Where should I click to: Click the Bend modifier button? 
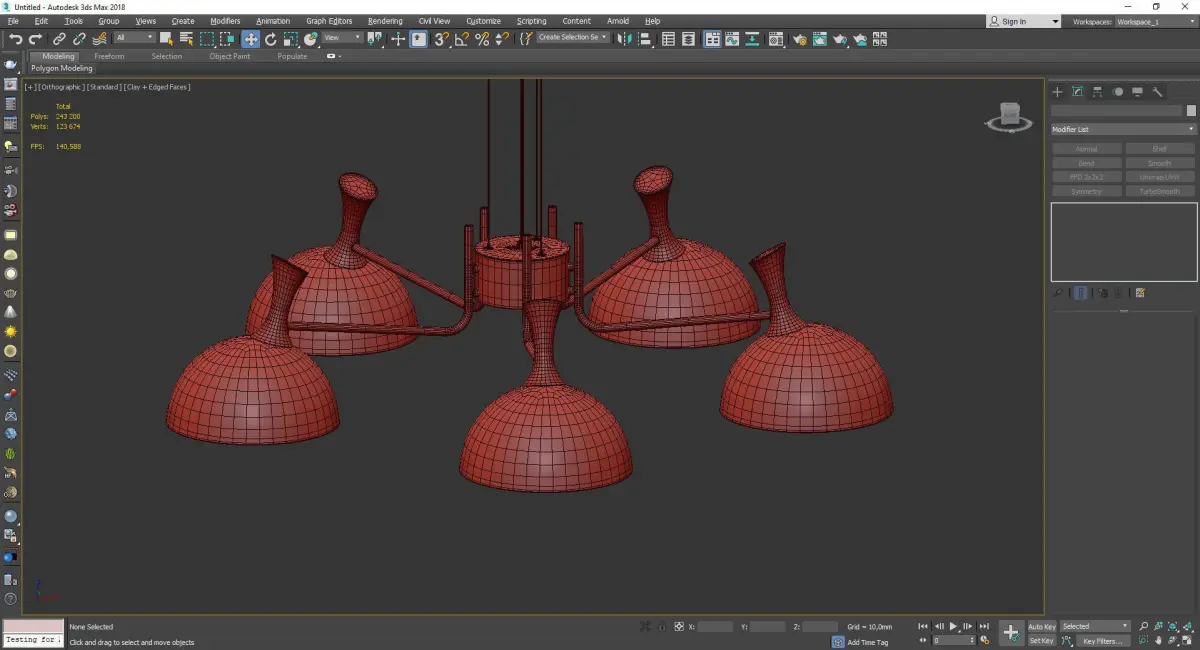[1086, 163]
